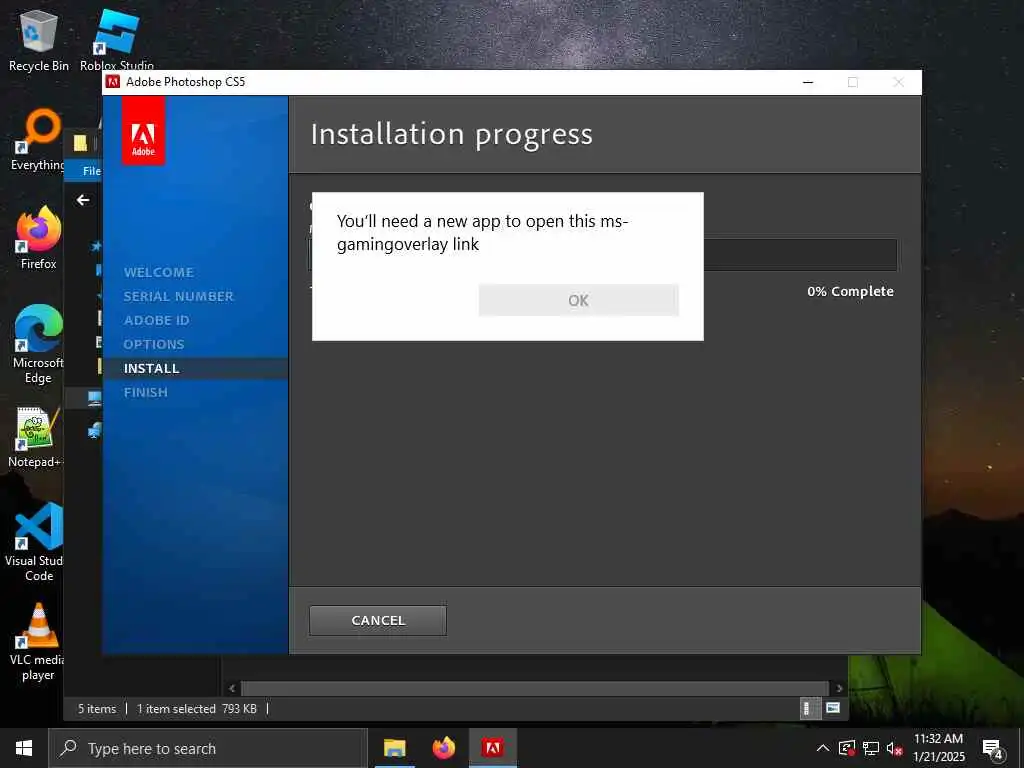Switch Explorer to details view icon
The height and width of the screenshot is (768, 1024).
[810, 709]
